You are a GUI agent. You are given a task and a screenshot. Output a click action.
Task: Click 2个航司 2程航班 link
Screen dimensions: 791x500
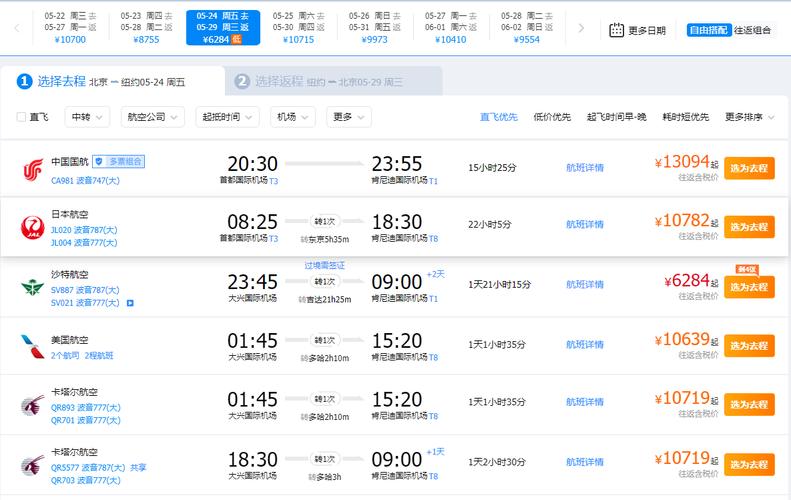(82, 356)
